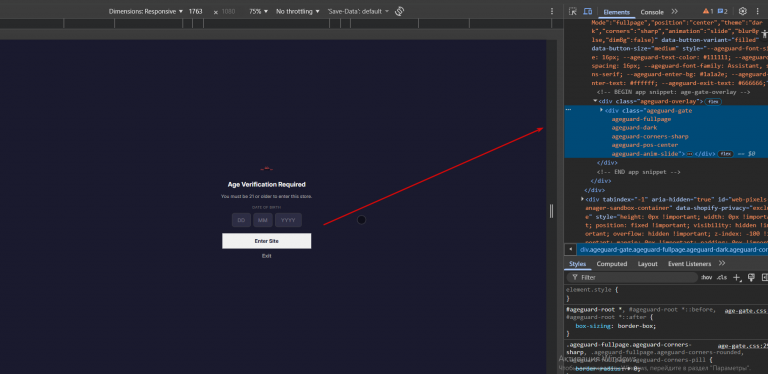Click the MM date of birth field
Screen dimensions: 768x374
[x=263, y=220]
